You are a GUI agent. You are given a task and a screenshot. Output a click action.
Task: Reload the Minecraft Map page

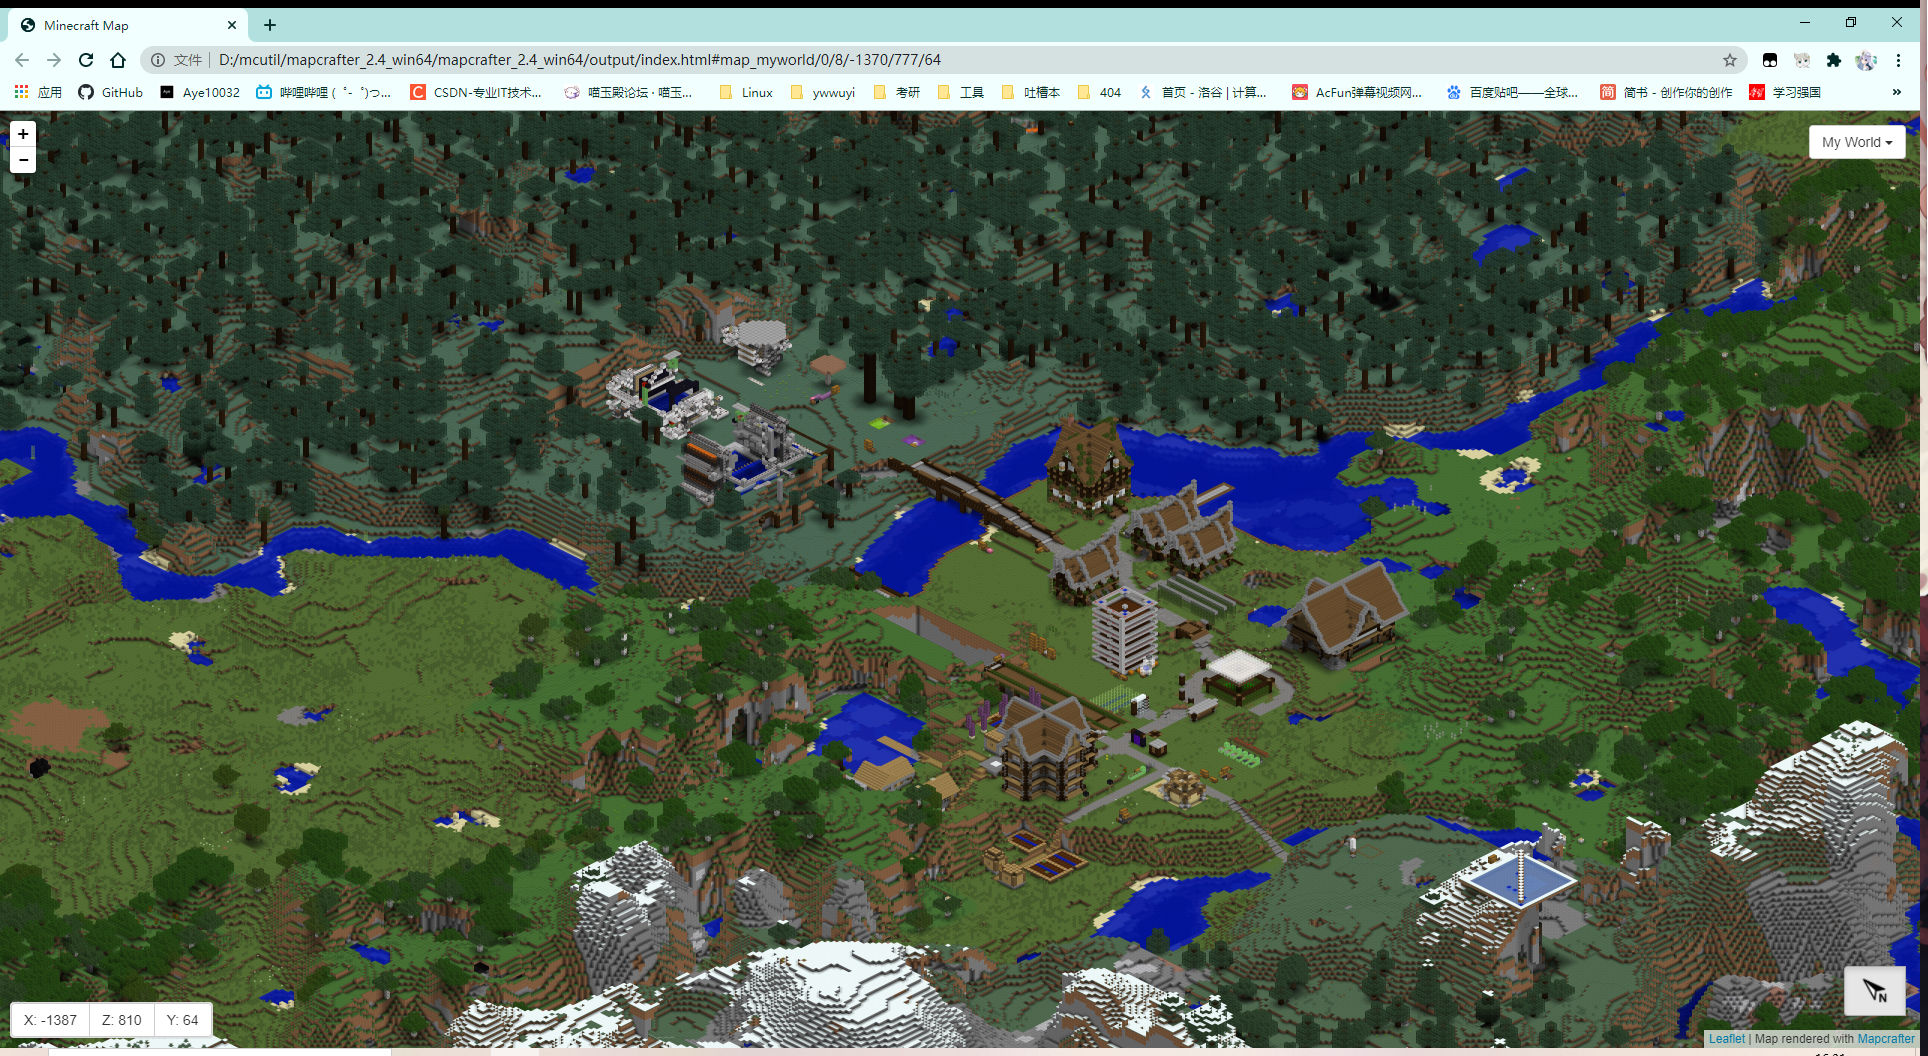(x=86, y=60)
